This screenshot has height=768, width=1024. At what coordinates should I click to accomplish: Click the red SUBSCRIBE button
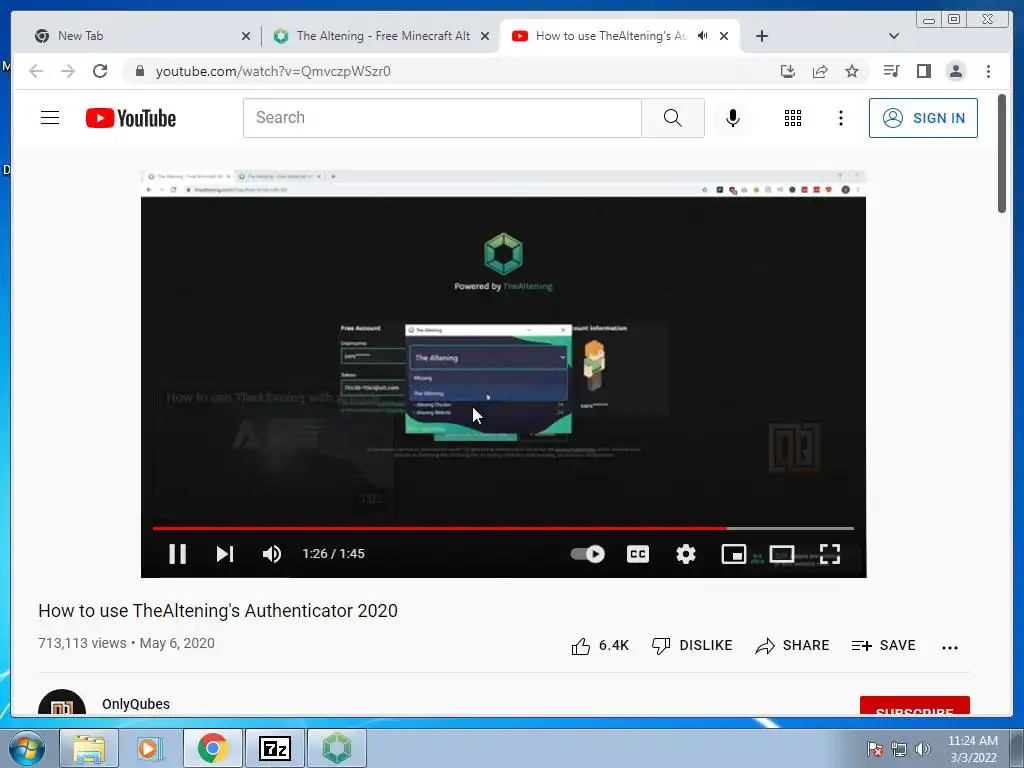pos(914,706)
